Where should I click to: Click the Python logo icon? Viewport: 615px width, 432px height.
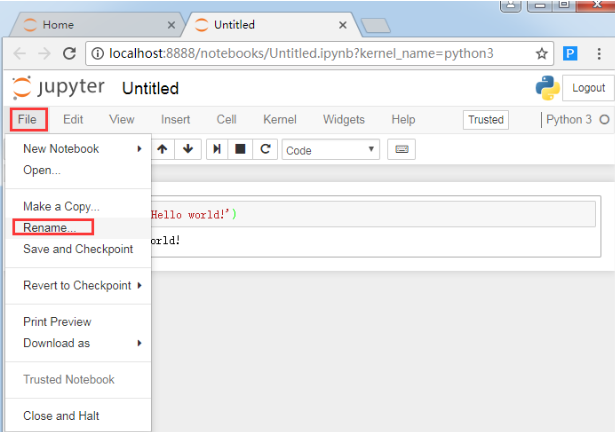(548, 87)
